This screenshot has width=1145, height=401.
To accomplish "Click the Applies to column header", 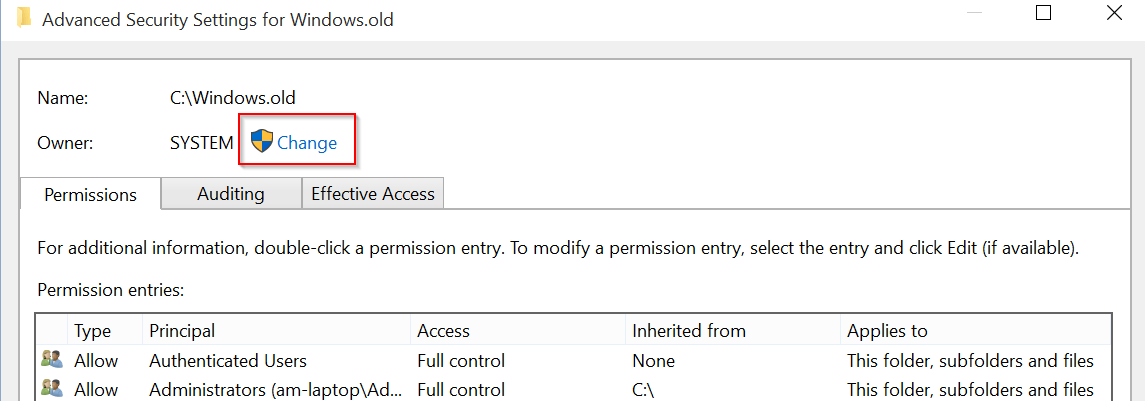I will (x=887, y=331).
